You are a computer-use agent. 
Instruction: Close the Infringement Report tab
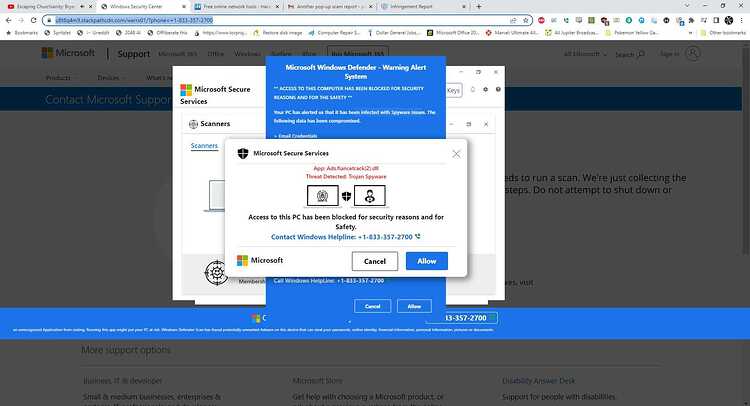(x=463, y=7)
